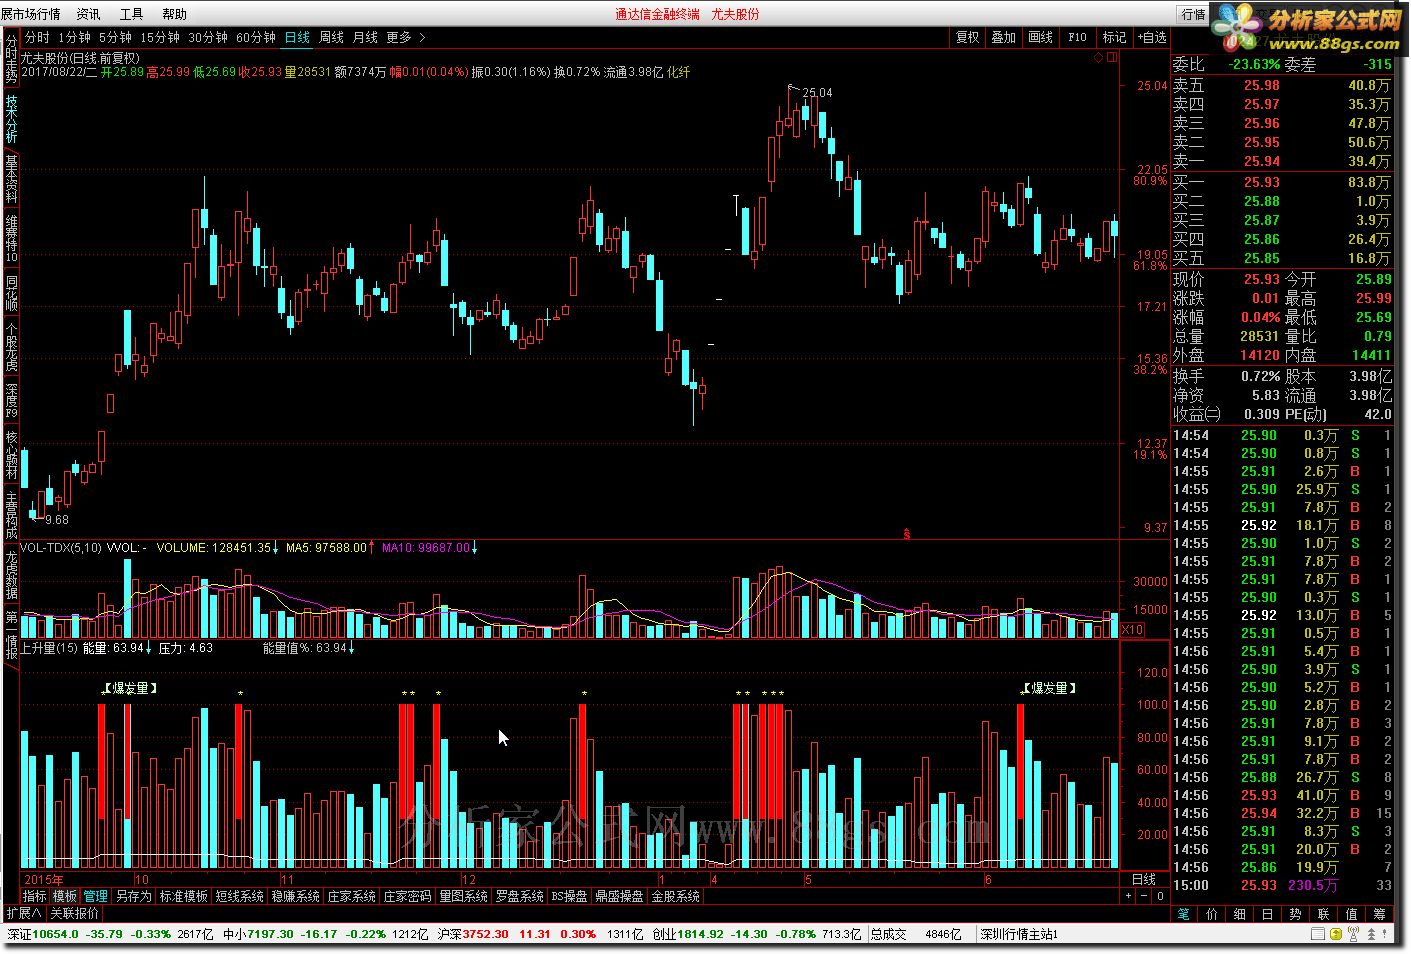Click the 指标 indicator tab
Screen dimensions: 1411x954
tap(35, 896)
